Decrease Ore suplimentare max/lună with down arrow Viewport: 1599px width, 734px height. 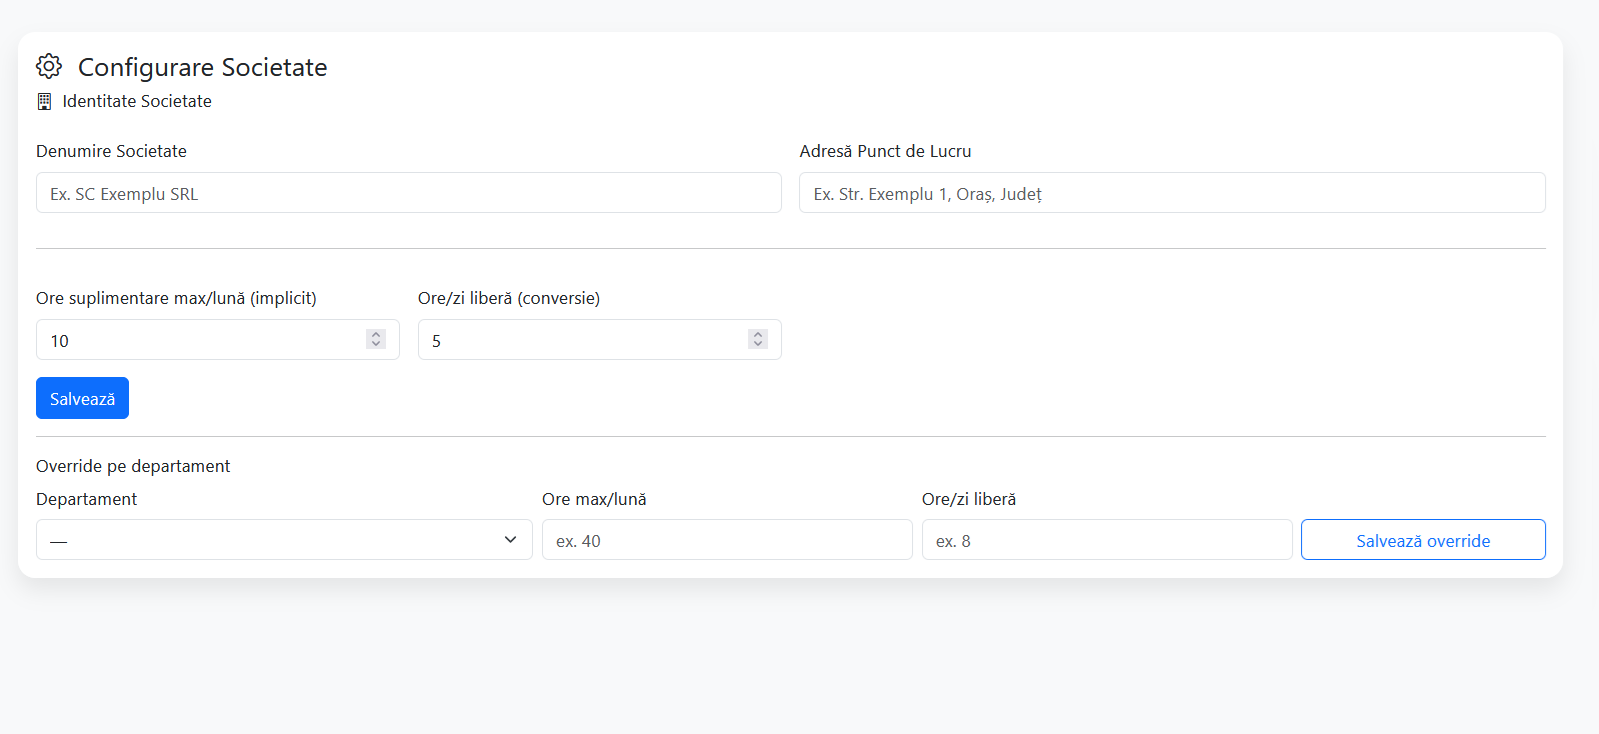(376, 345)
